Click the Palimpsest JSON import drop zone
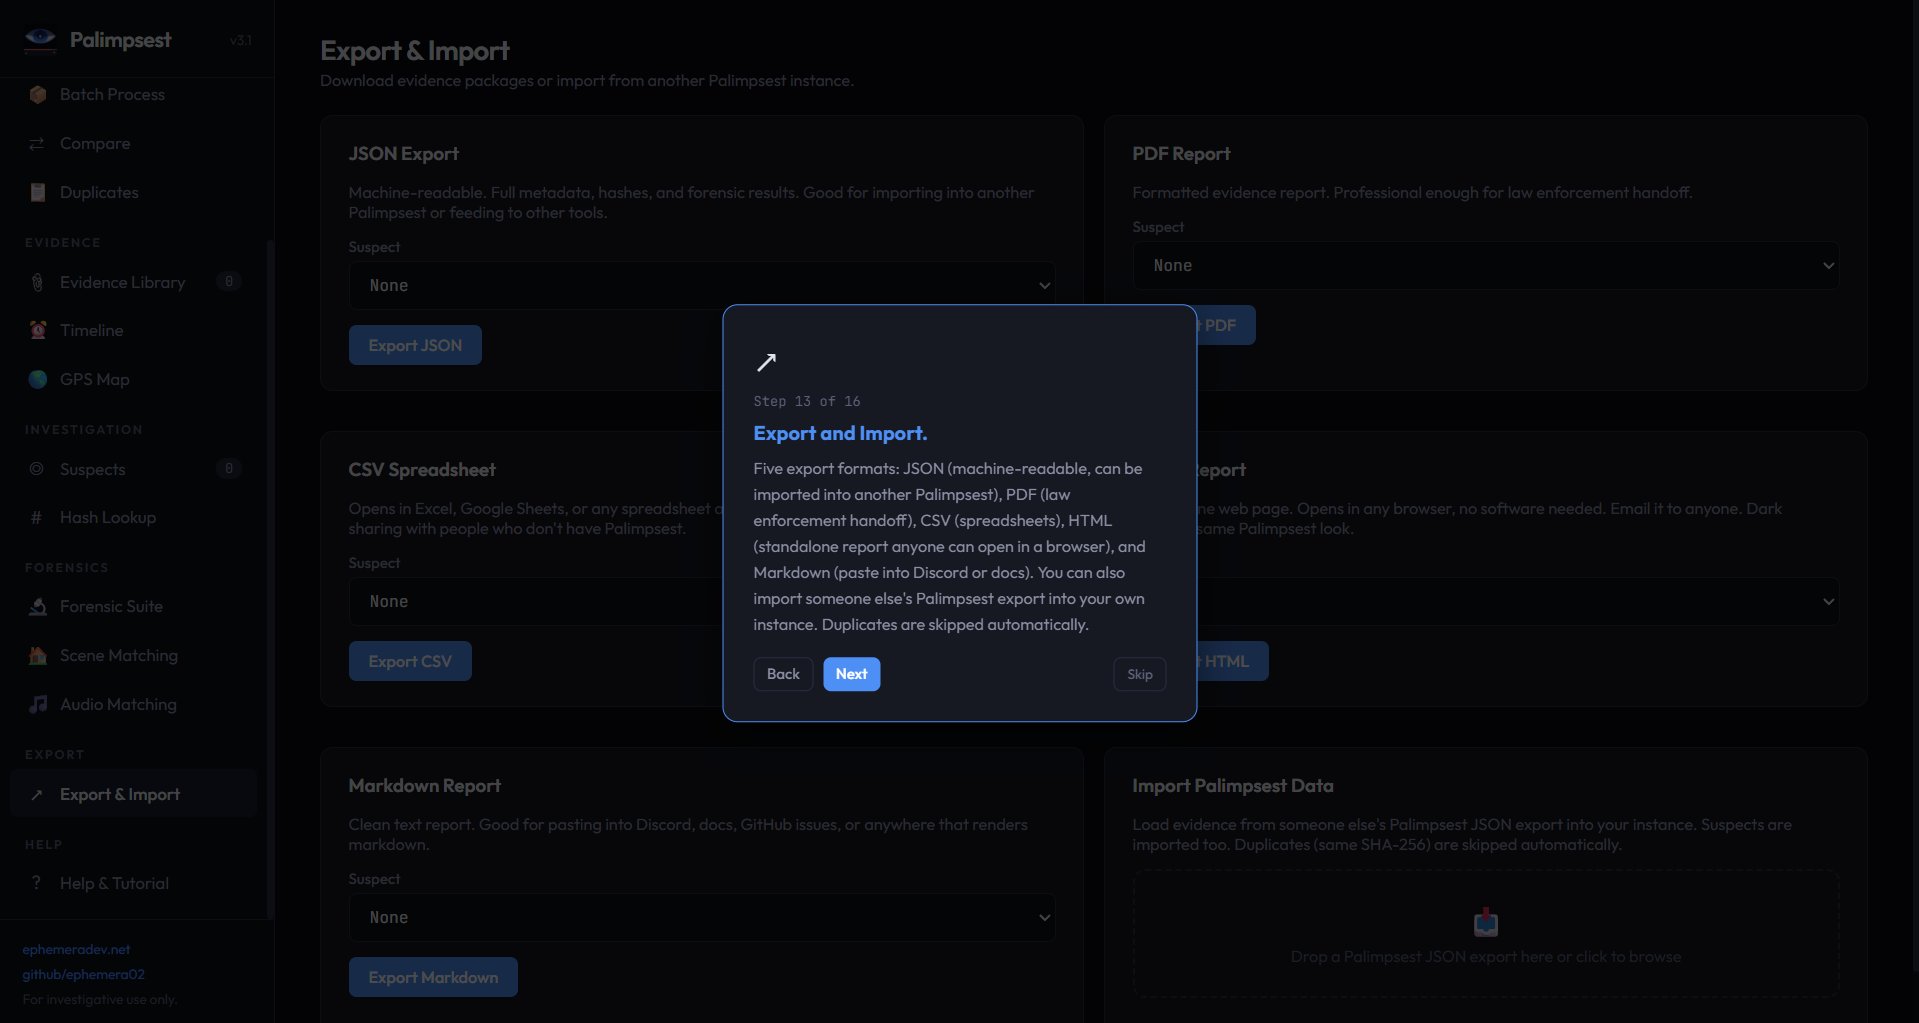1919x1023 pixels. pyautogui.click(x=1485, y=934)
